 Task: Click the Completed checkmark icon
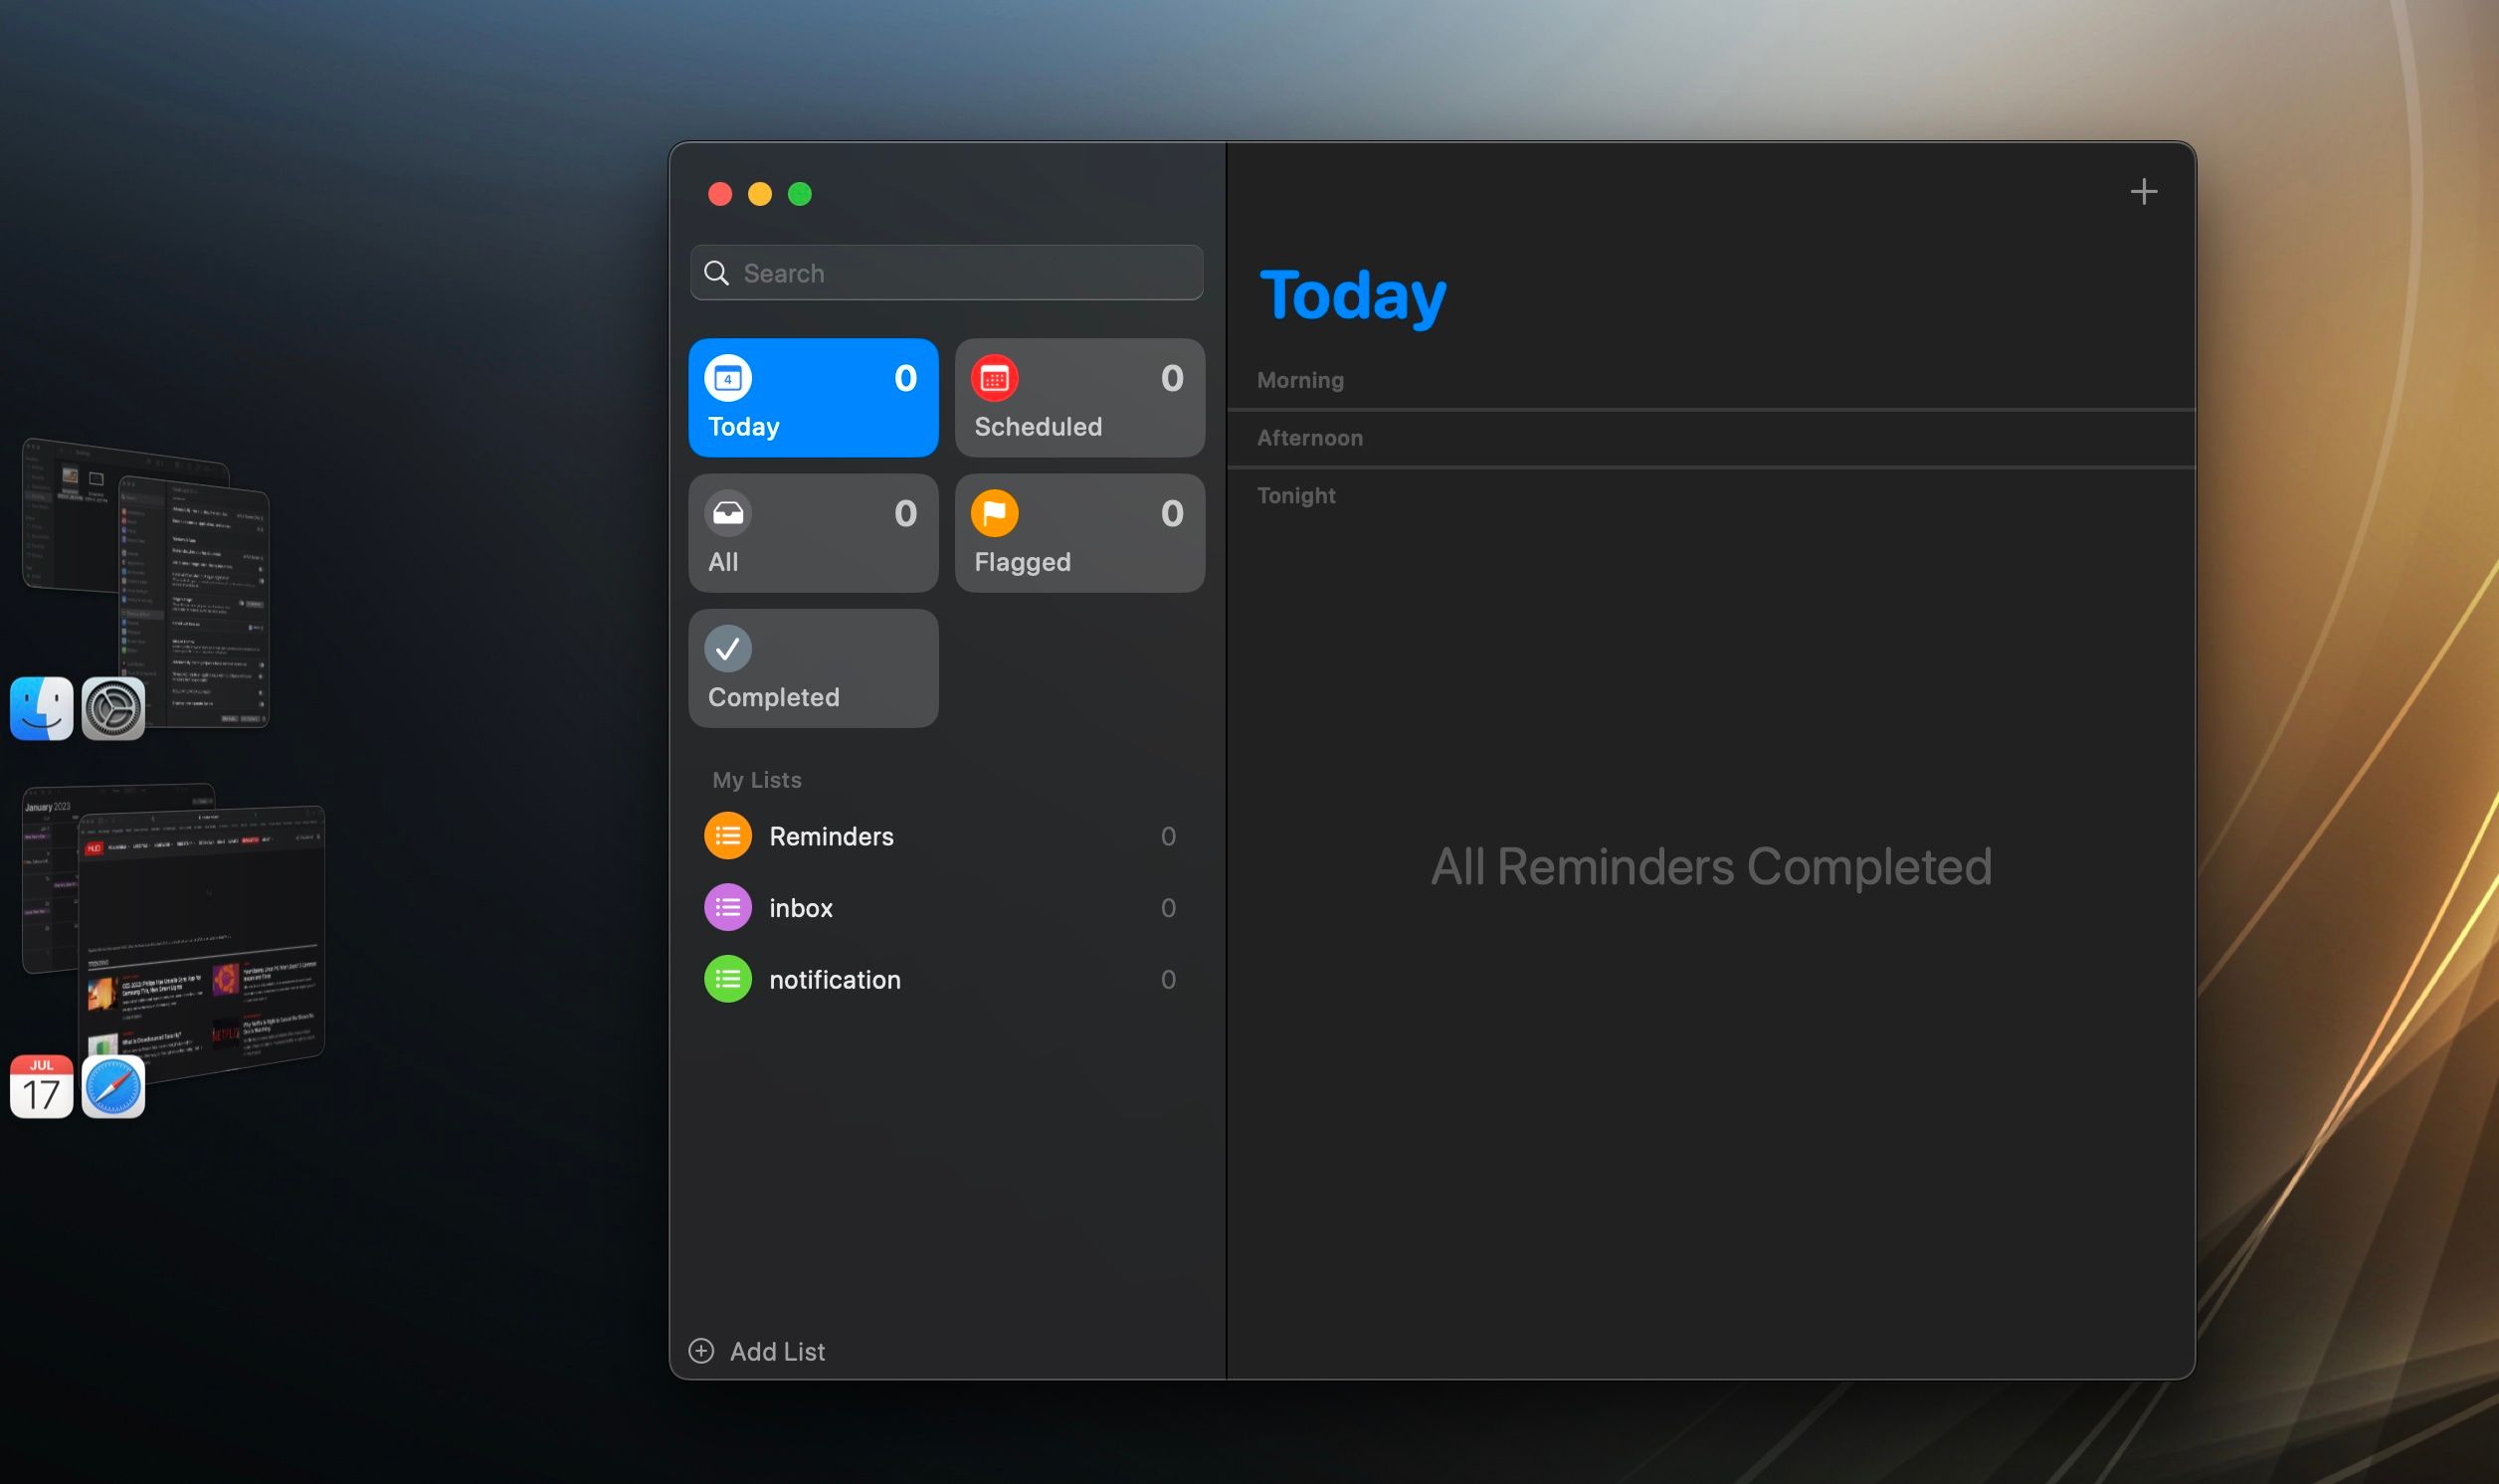pos(727,648)
